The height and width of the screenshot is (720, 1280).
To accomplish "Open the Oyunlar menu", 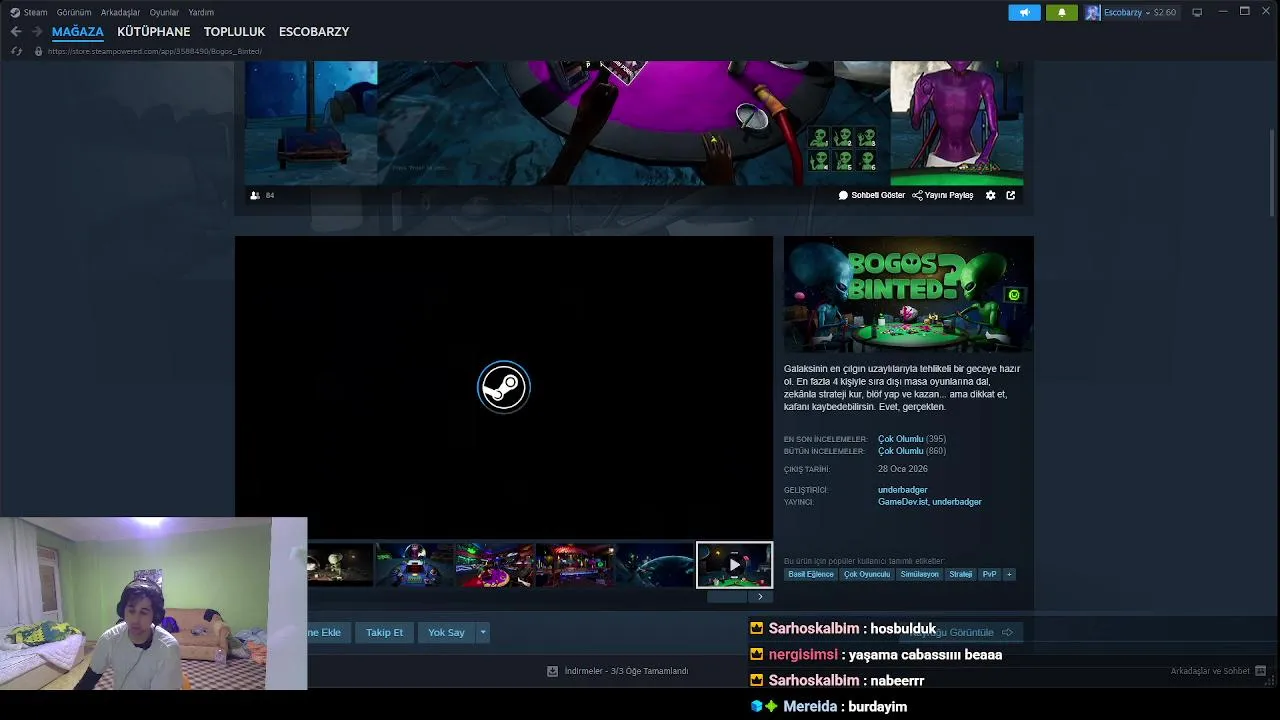I will pos(164,12).
